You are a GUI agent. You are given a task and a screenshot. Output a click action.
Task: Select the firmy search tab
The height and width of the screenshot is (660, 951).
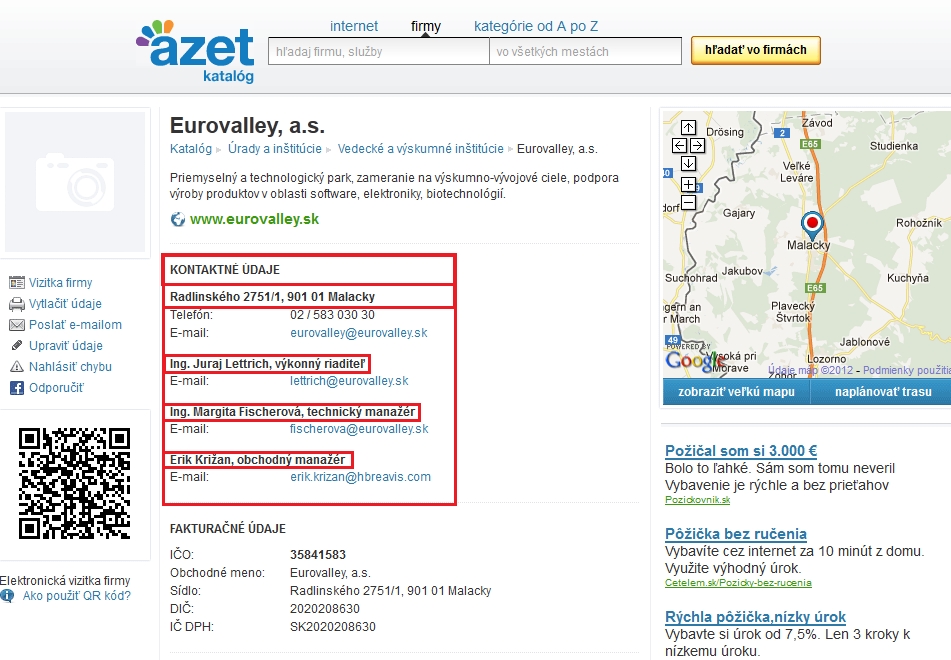pos(426,26)
